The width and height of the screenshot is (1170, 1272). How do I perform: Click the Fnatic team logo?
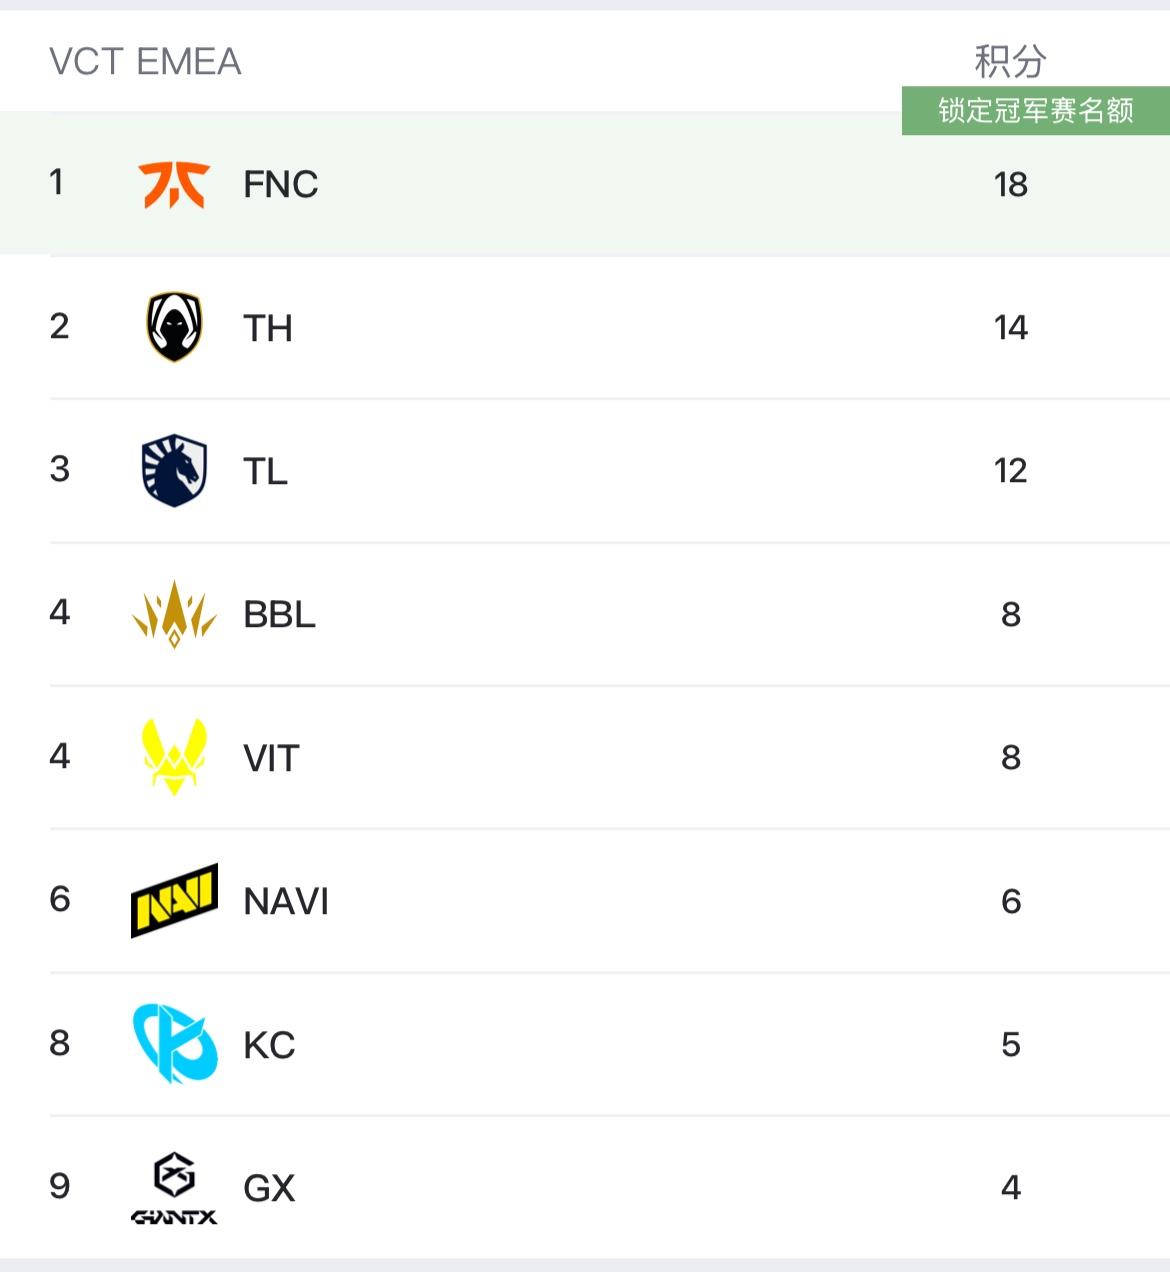pyautogui.click(x=174, y=185)
